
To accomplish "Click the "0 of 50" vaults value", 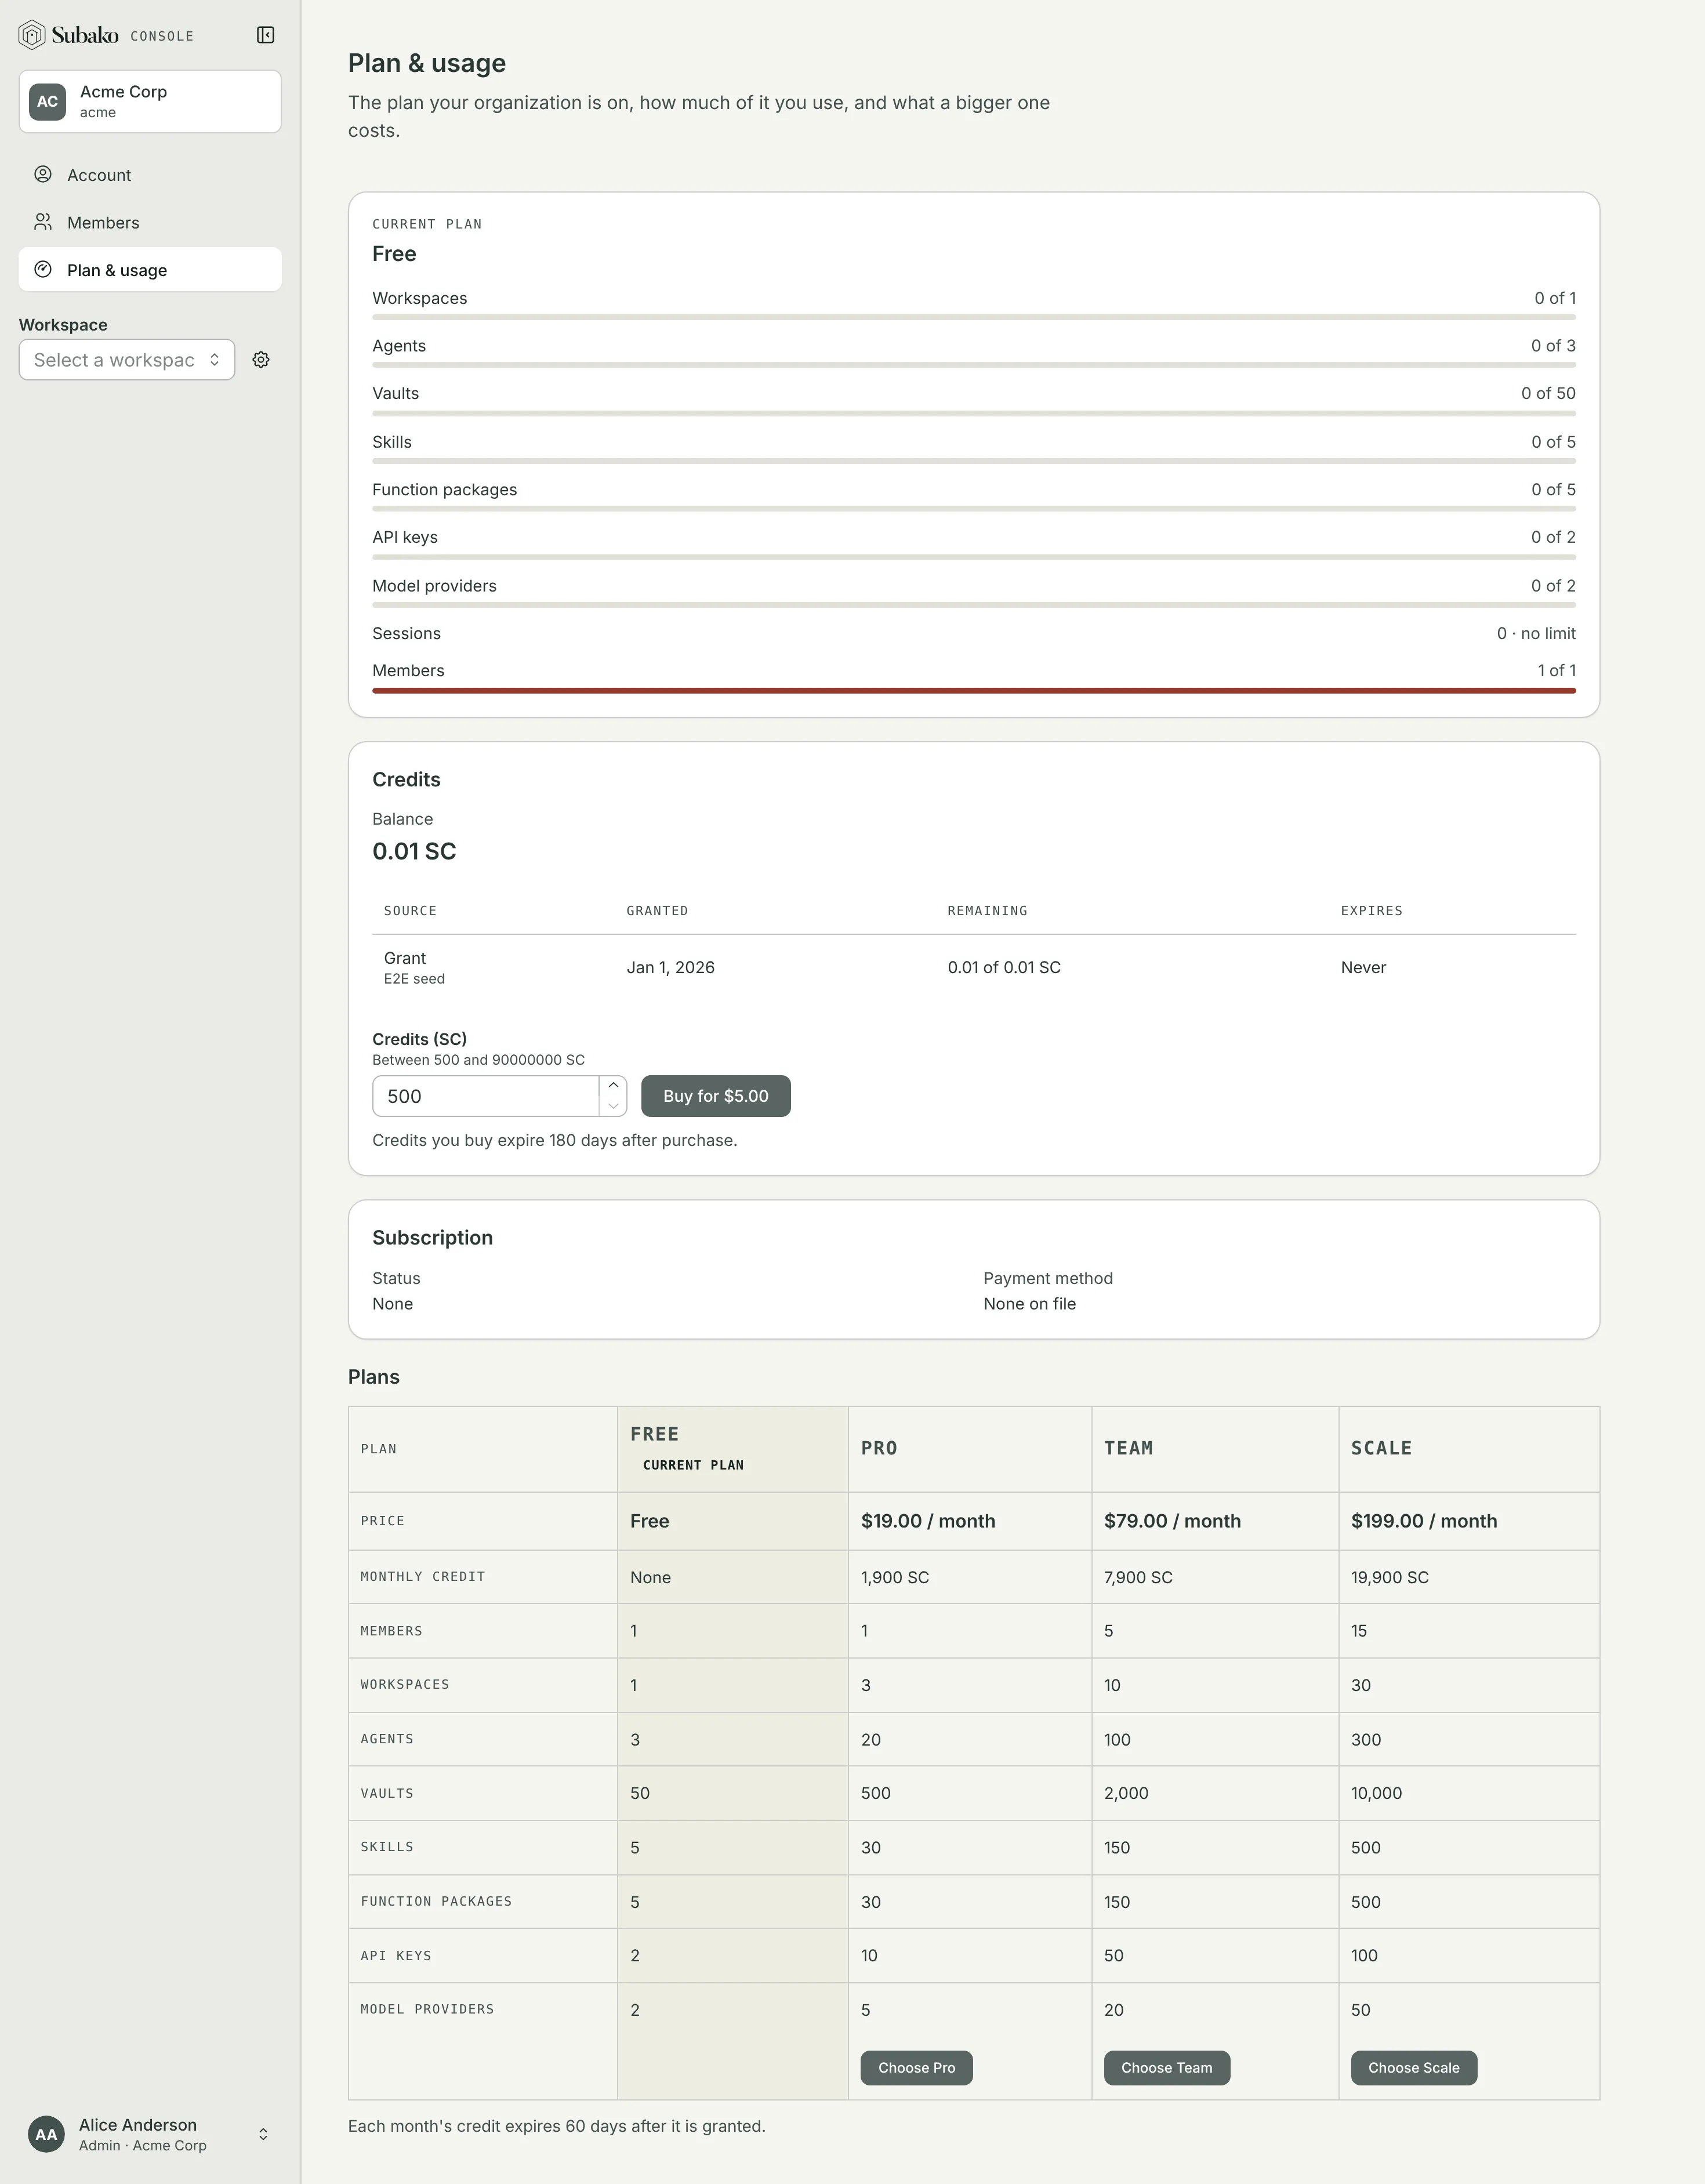I will pyautogui.click(x=1548, y=393).
